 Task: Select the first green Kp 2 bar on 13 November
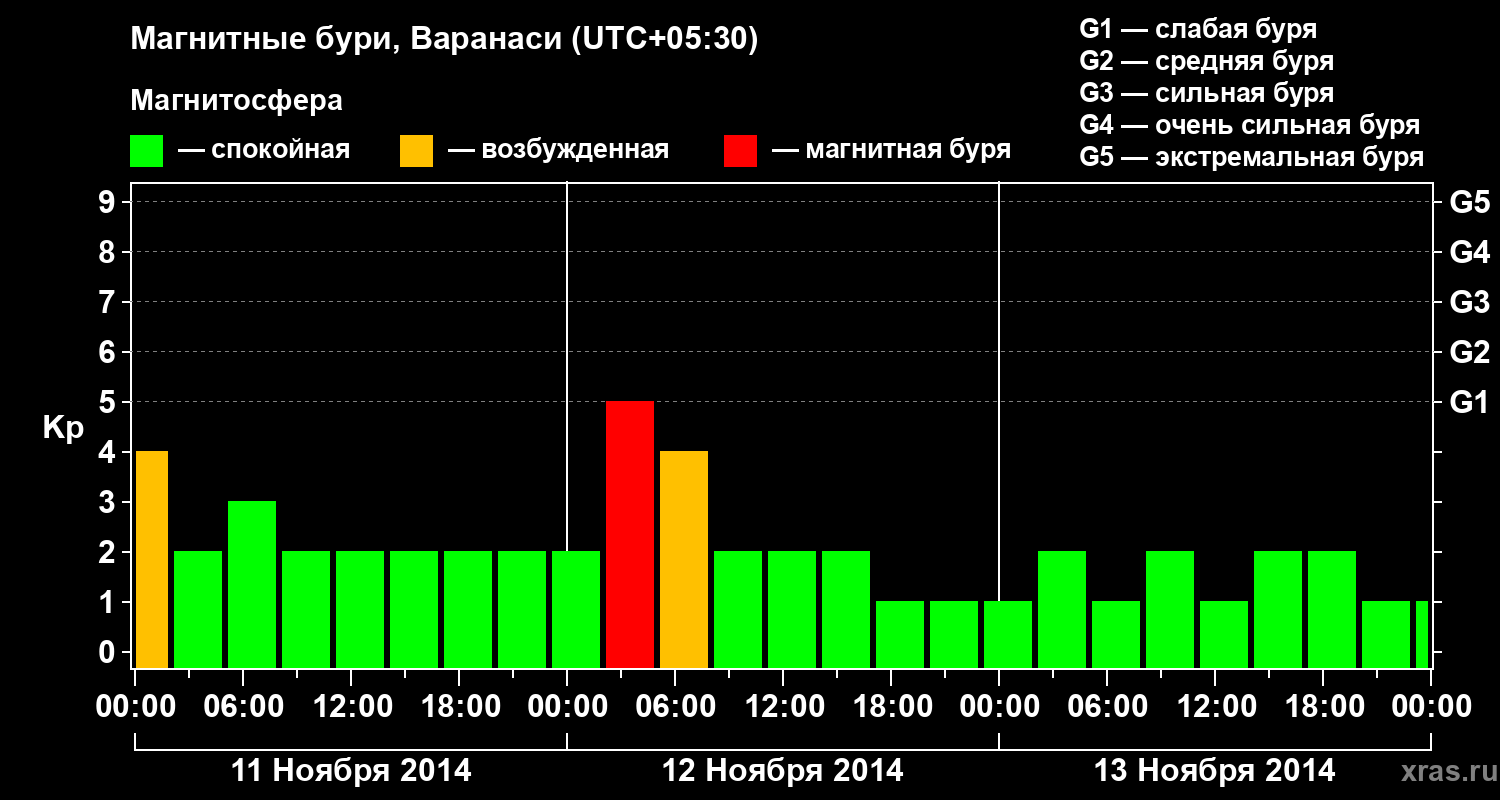coord(1062,609)
